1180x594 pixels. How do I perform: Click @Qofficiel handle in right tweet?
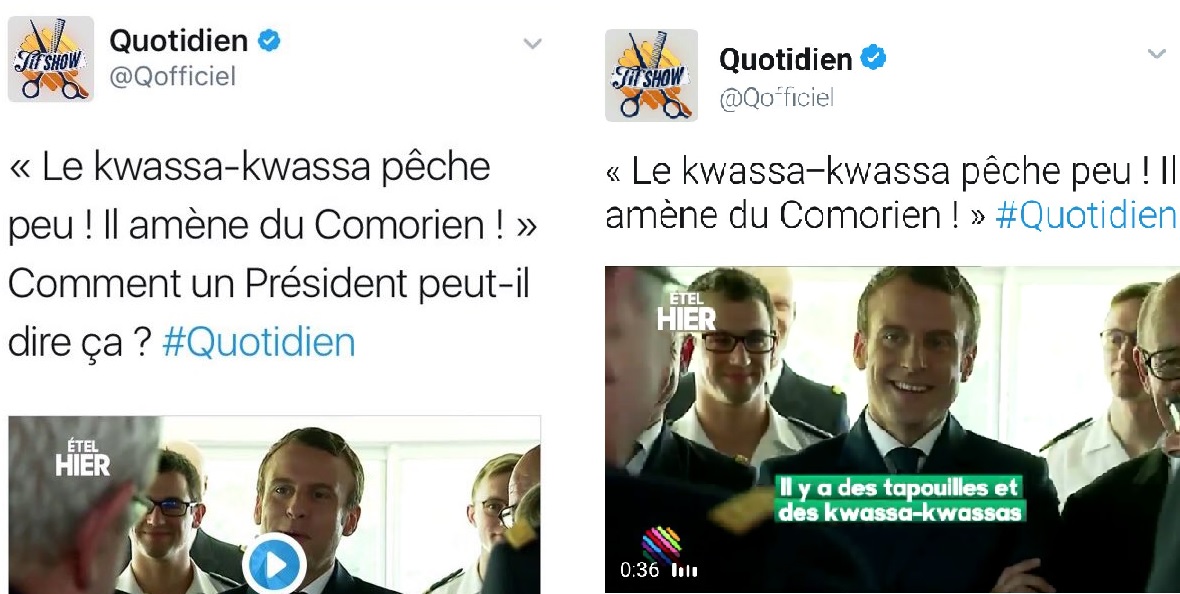click(x=777, y=98)
